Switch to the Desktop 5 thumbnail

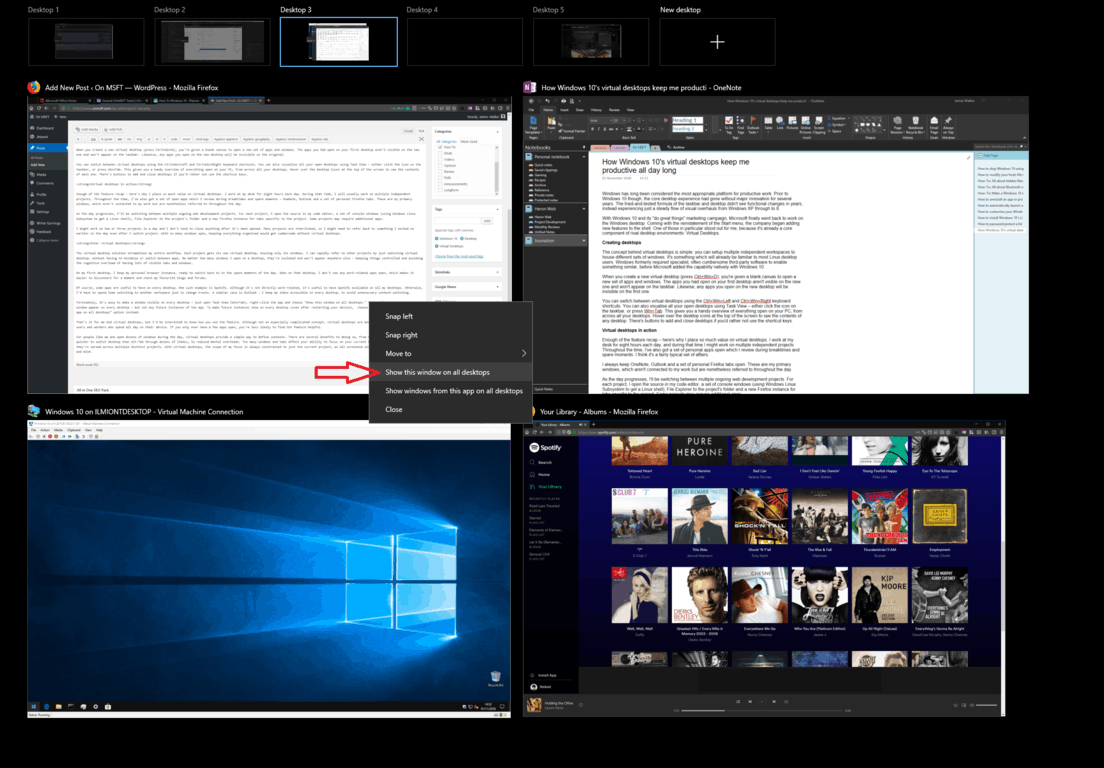[591, 42]
